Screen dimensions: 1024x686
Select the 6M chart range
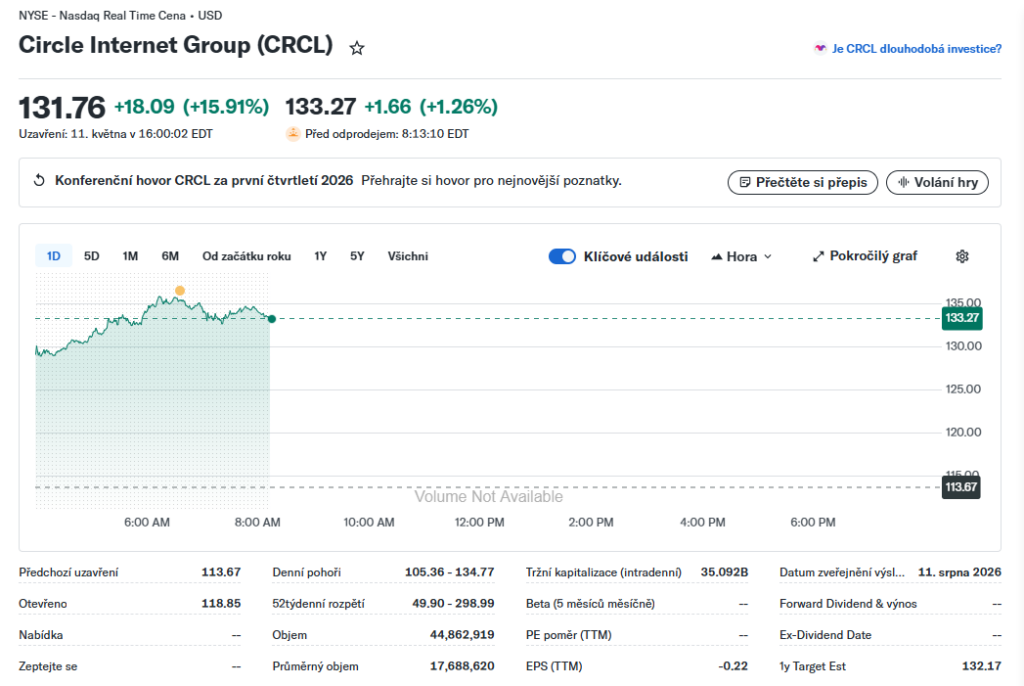(x=170, y=256)
